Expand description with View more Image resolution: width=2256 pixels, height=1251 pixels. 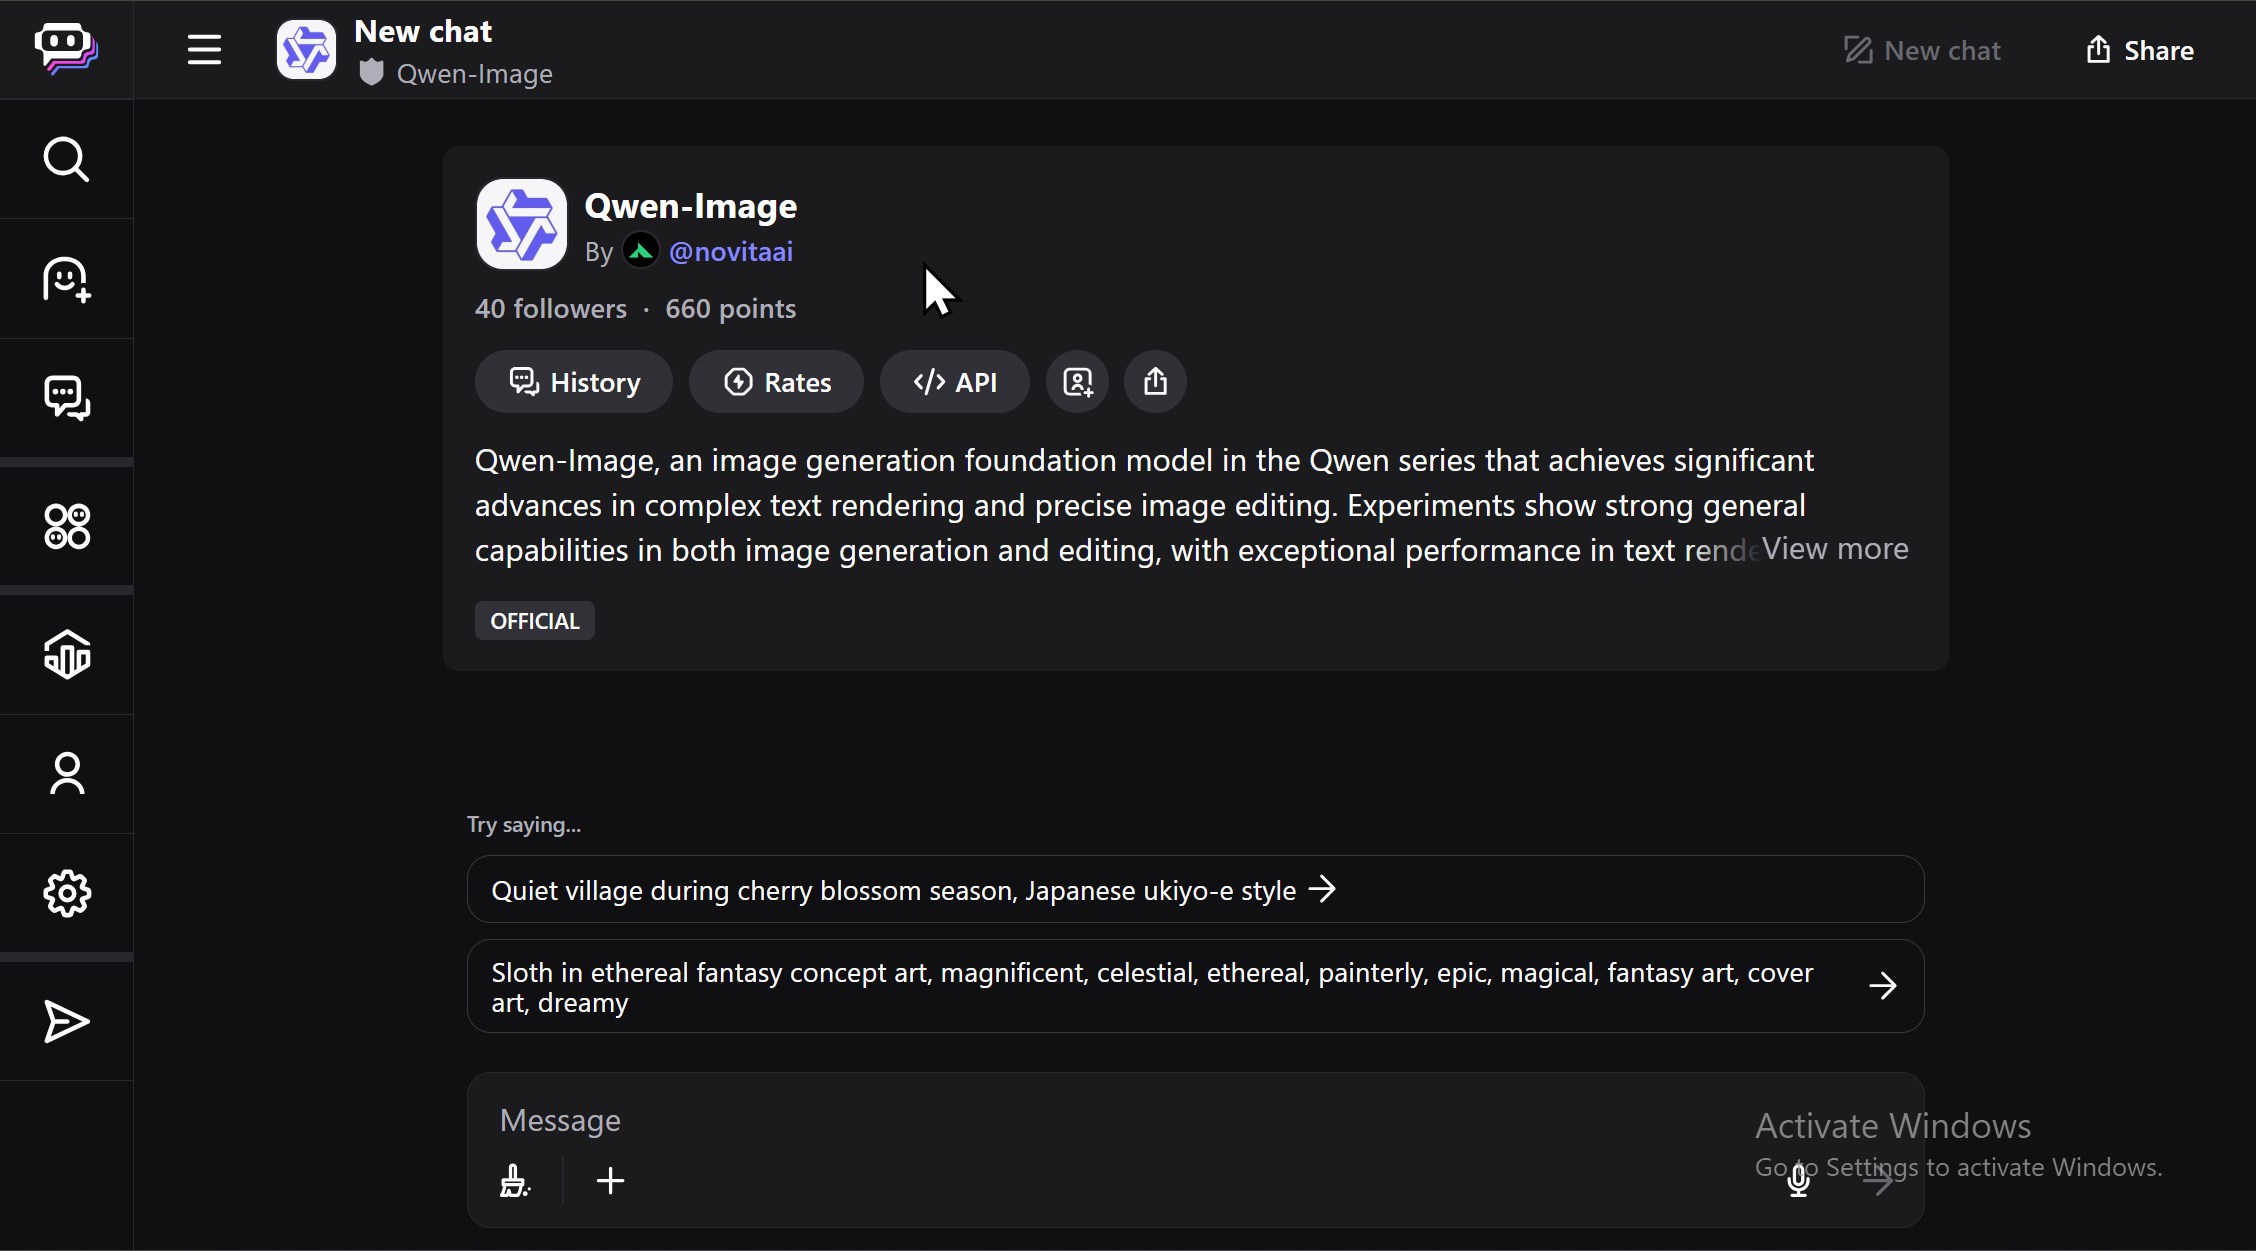[x=1835, y=549]
